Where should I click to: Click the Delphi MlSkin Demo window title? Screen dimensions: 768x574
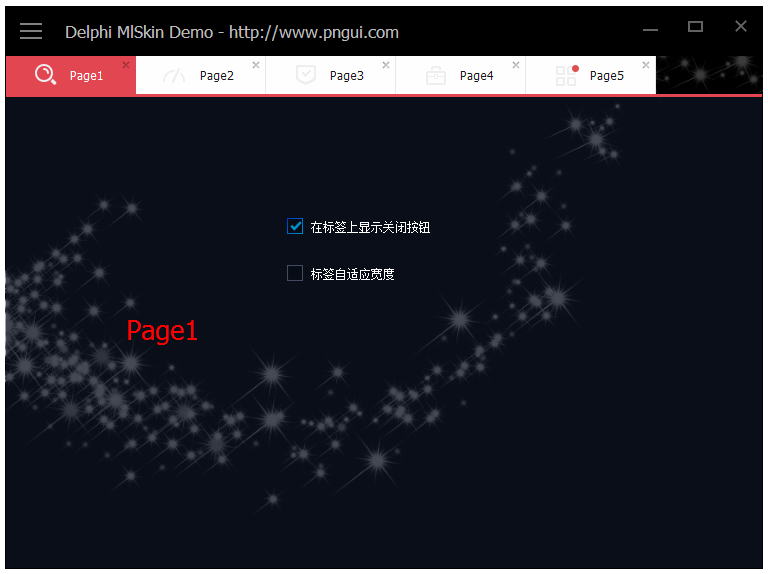click(x=232, y=32)
